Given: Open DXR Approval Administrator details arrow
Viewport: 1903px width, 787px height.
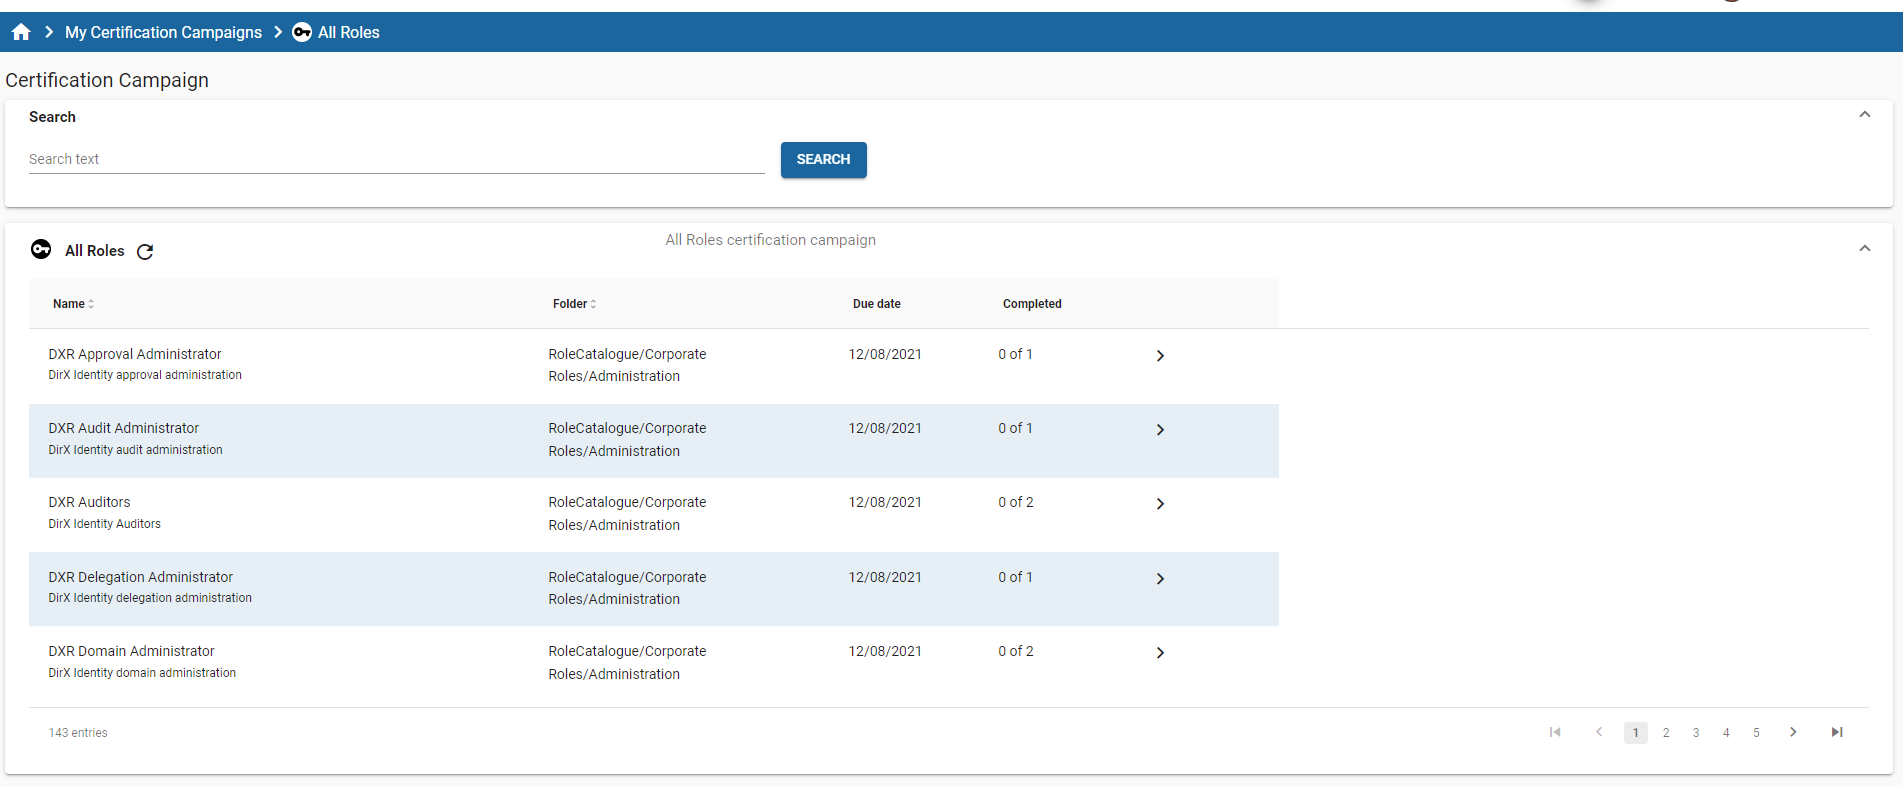Looking at the screenshot, I should pyautogui.click(x=1160, y=356).
